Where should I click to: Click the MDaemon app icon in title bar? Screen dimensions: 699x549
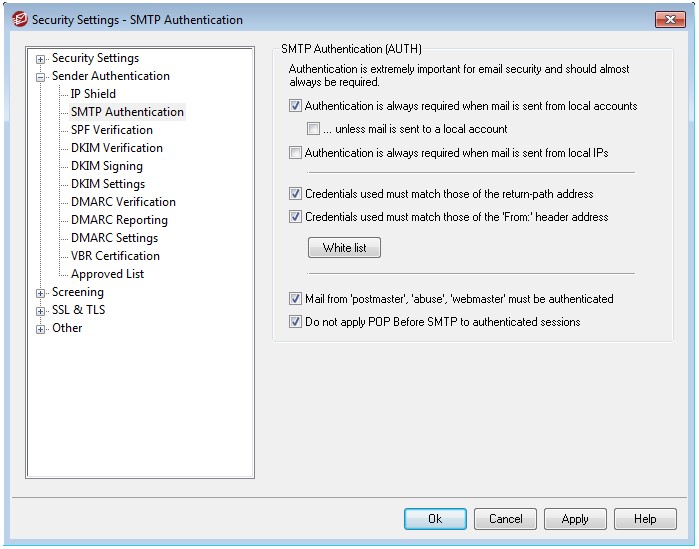(20, 19)
